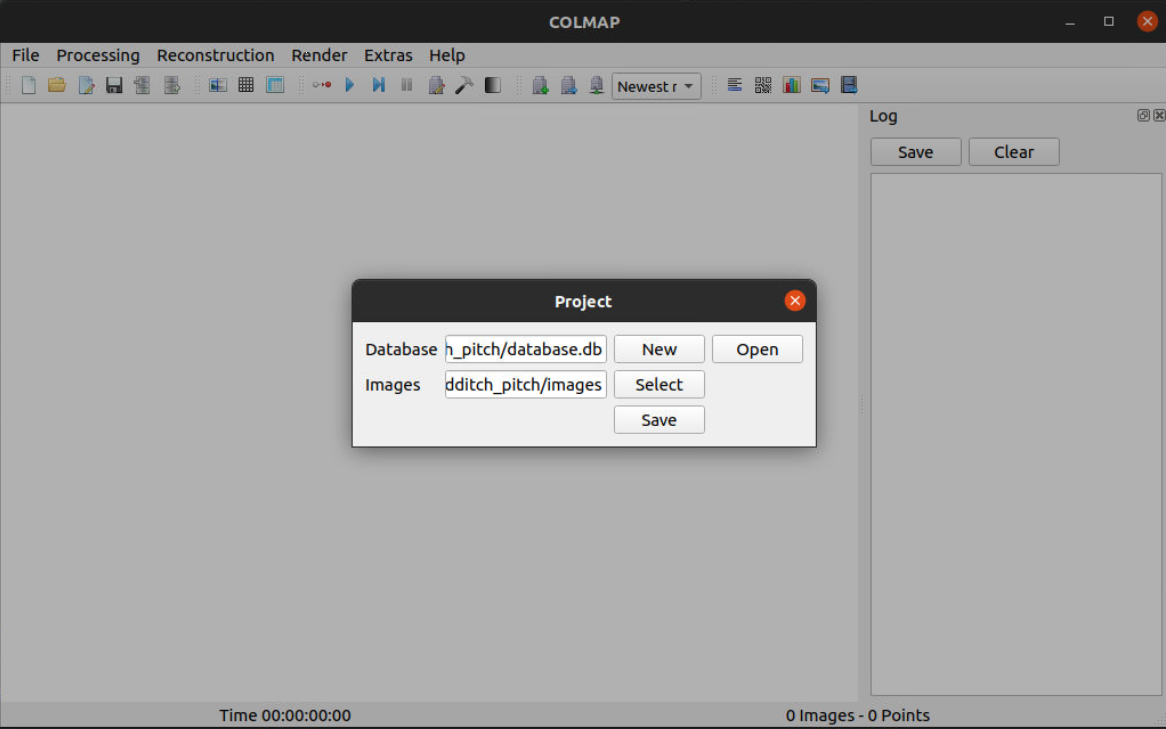Image resolution: width=1166 pixels, height=729 pixels.
Task: Click the New project icon in toolbar
Action: point(29,86)
